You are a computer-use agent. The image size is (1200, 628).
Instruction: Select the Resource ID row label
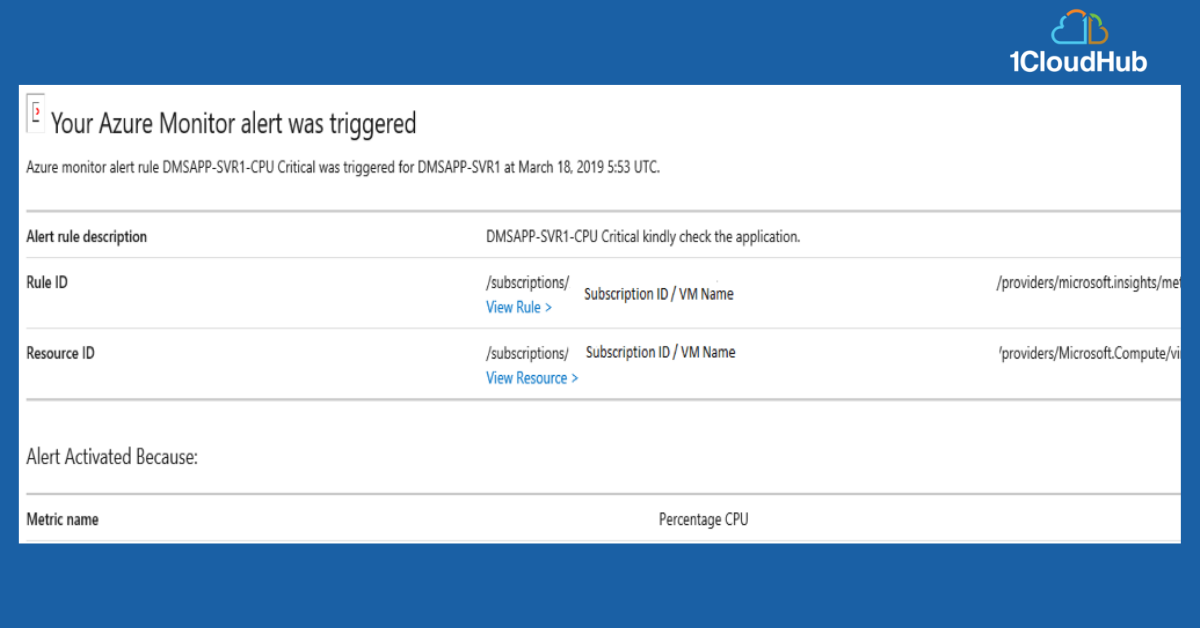click(60, 353)
